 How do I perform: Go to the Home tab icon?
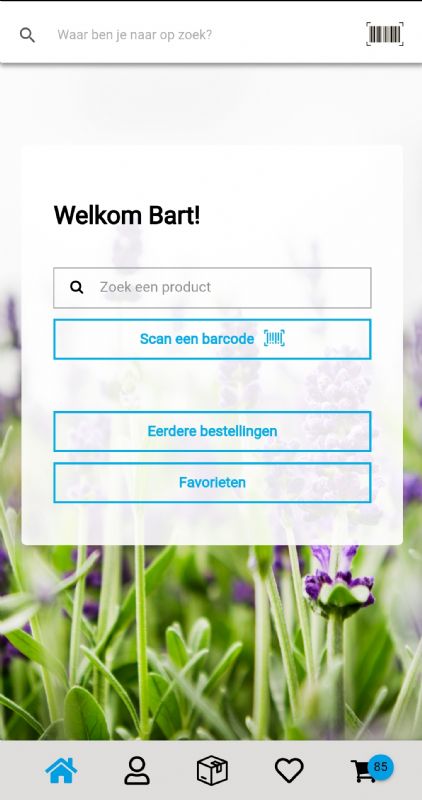pyautogui.click(x=61, y=770)
